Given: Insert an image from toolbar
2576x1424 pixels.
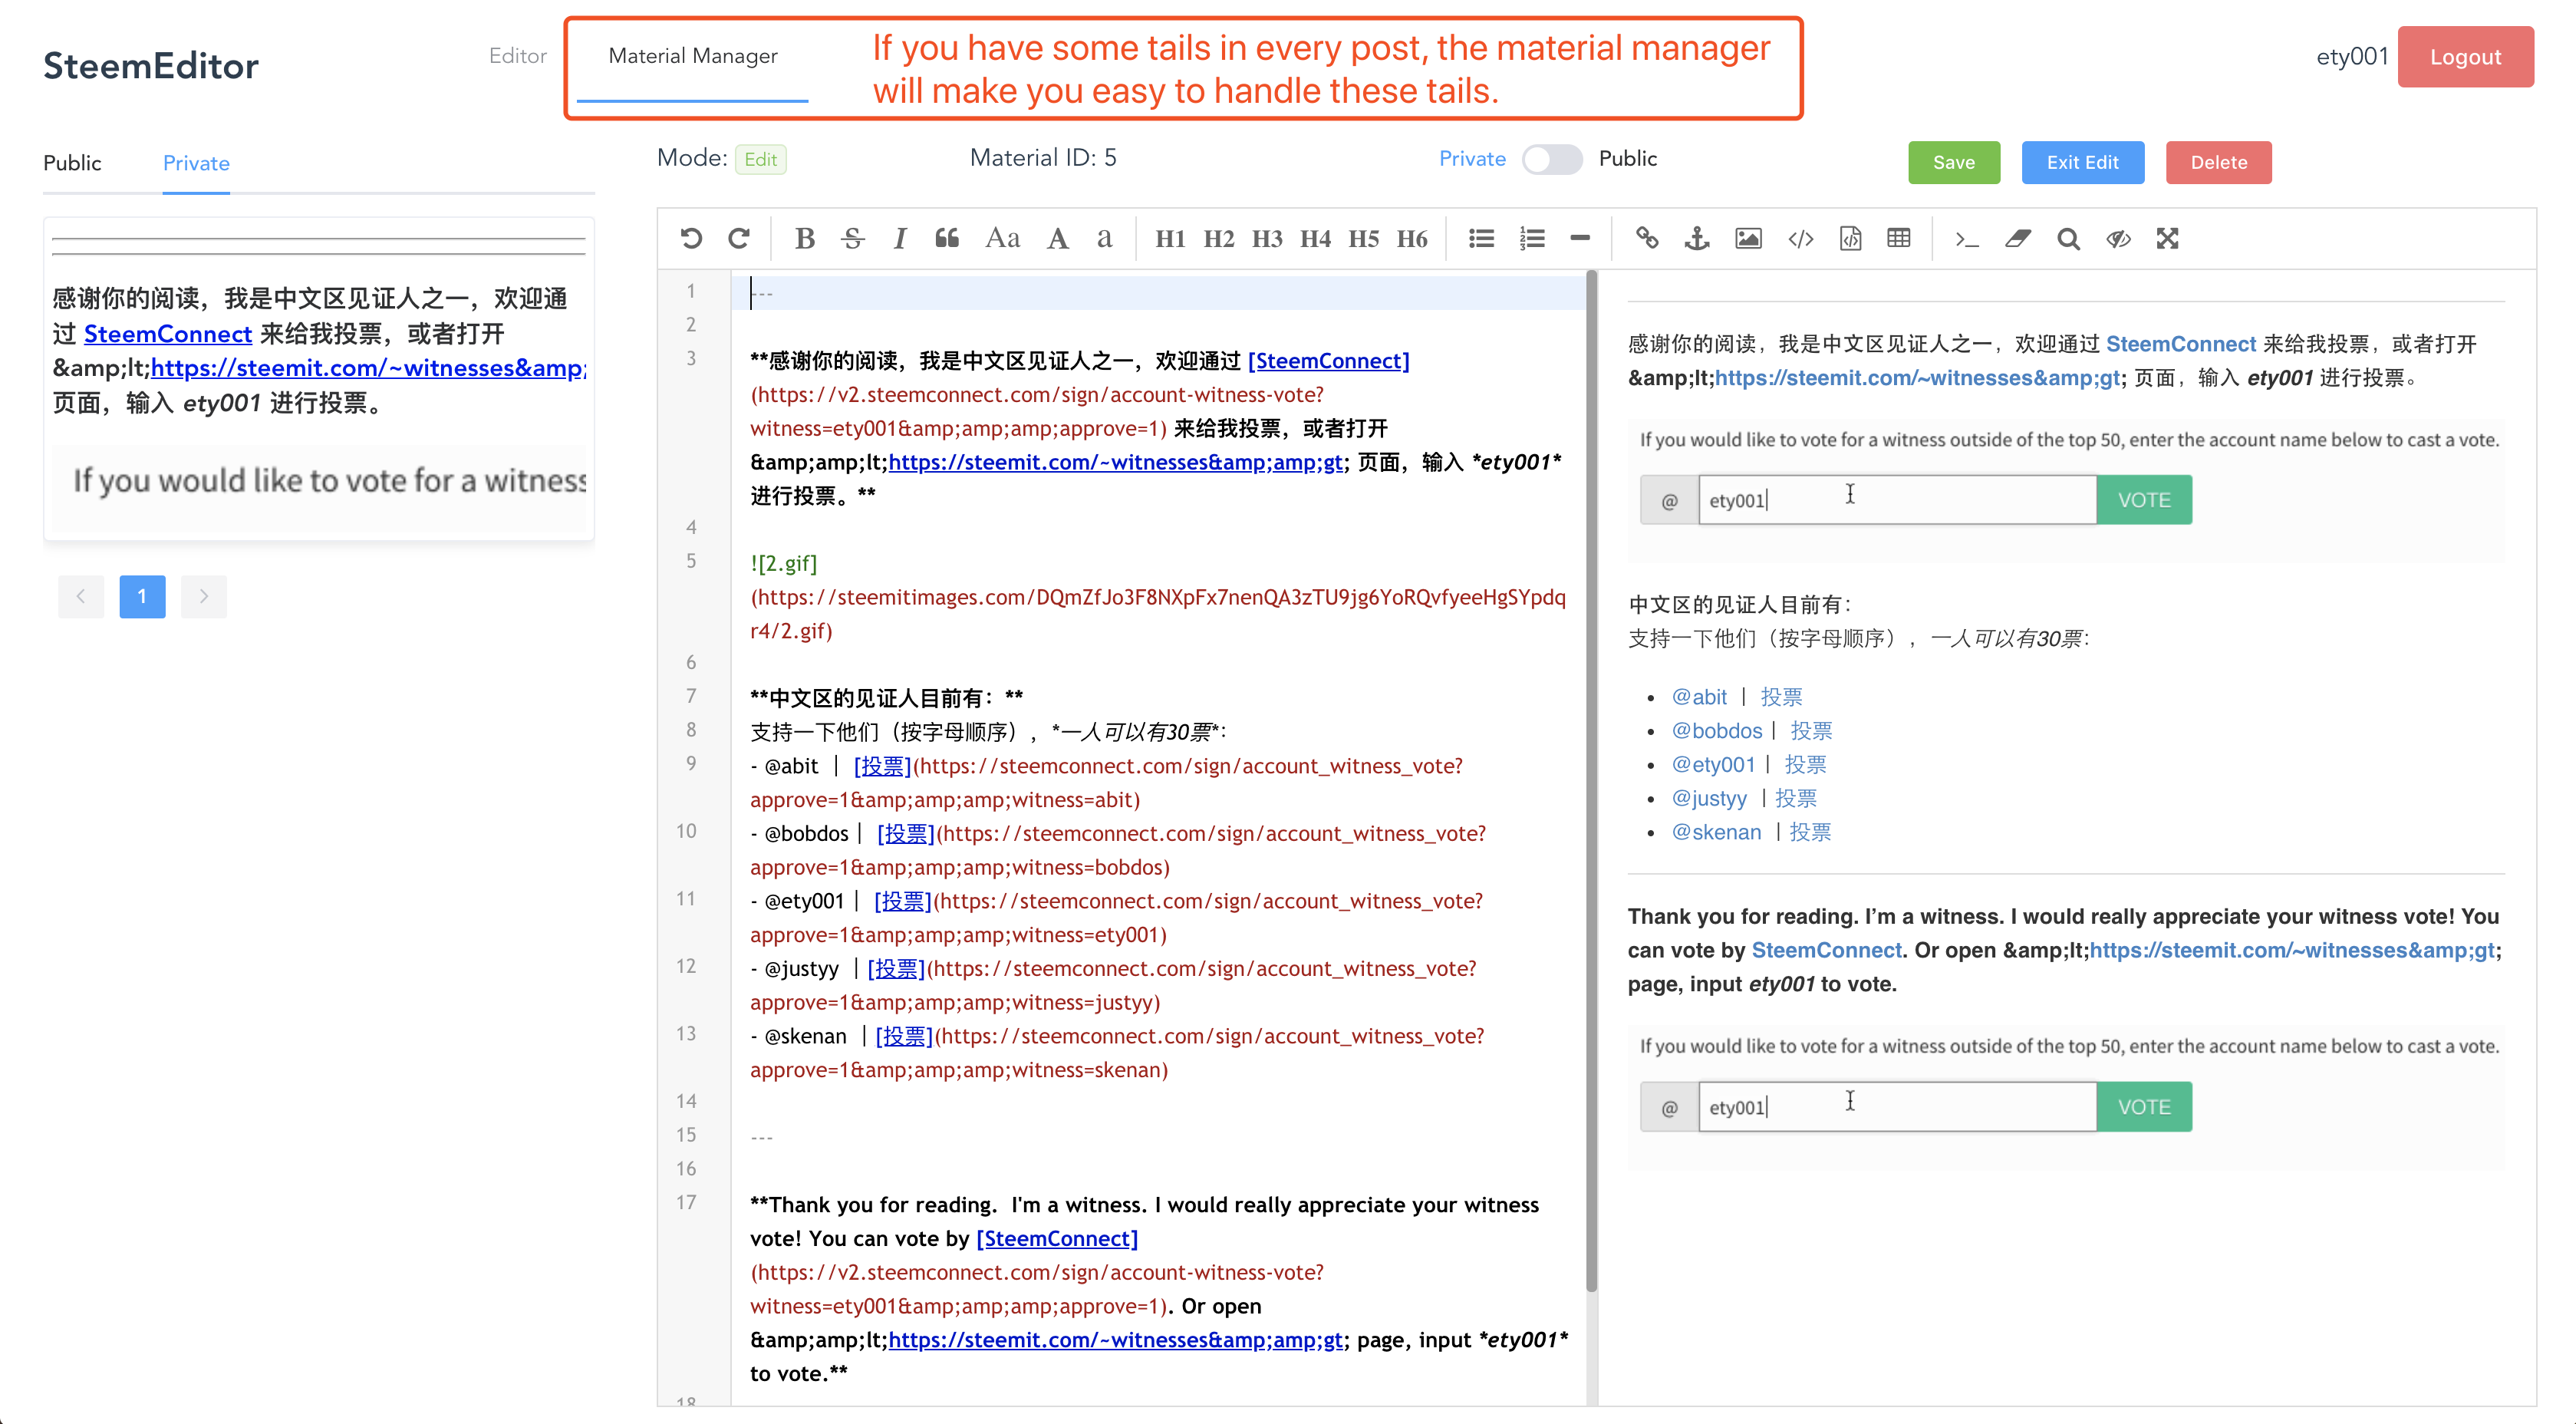Looking at the screenshot, I should point(1748,238).
